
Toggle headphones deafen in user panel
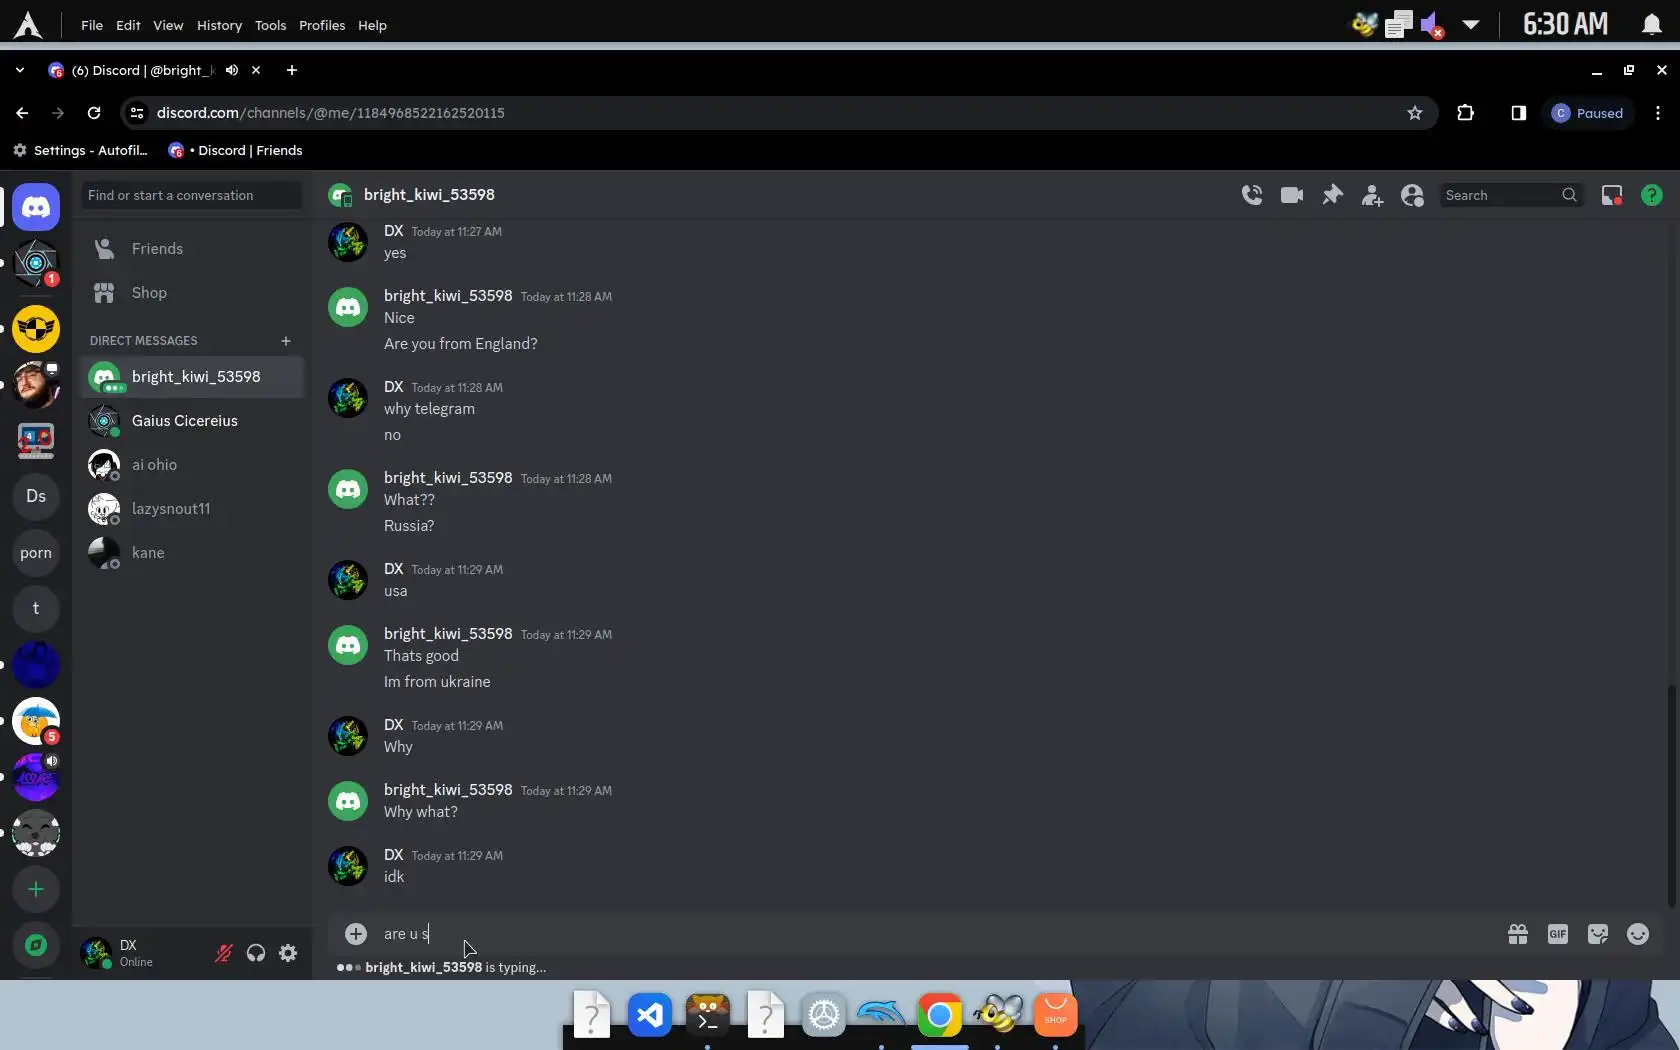tap(256, 953)
